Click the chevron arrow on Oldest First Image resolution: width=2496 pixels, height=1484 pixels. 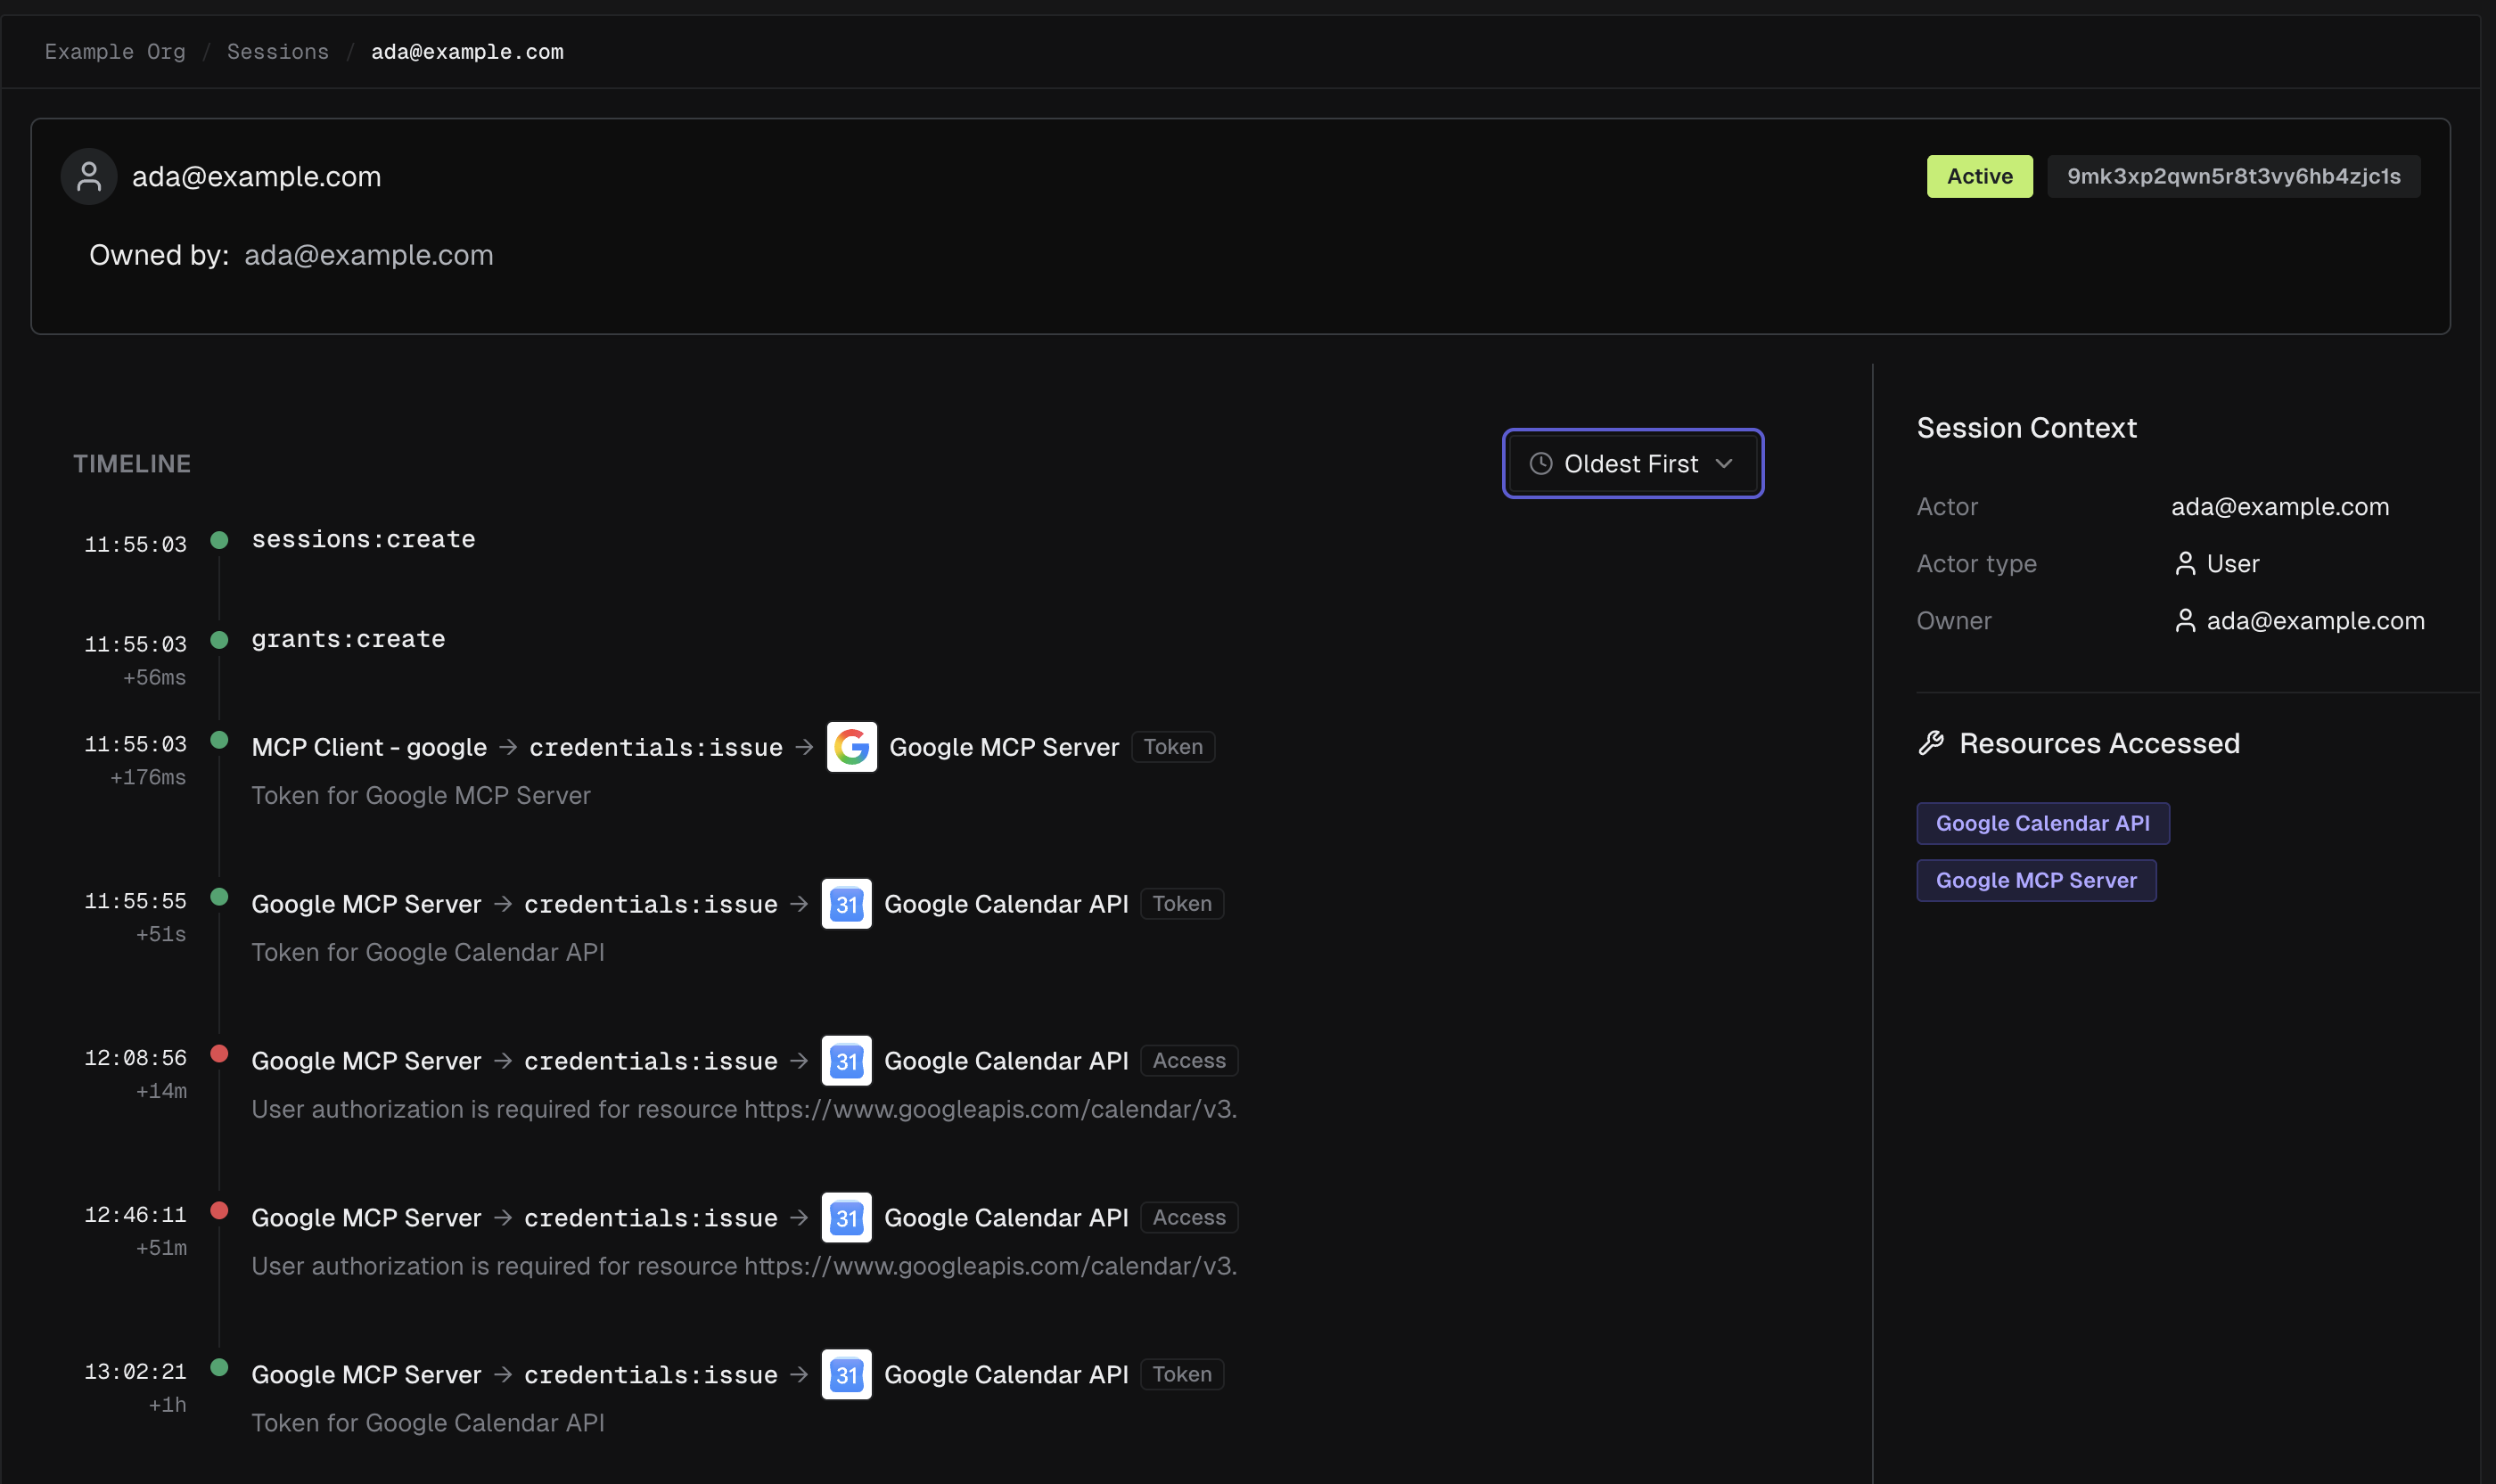[x=1724, y=464]
